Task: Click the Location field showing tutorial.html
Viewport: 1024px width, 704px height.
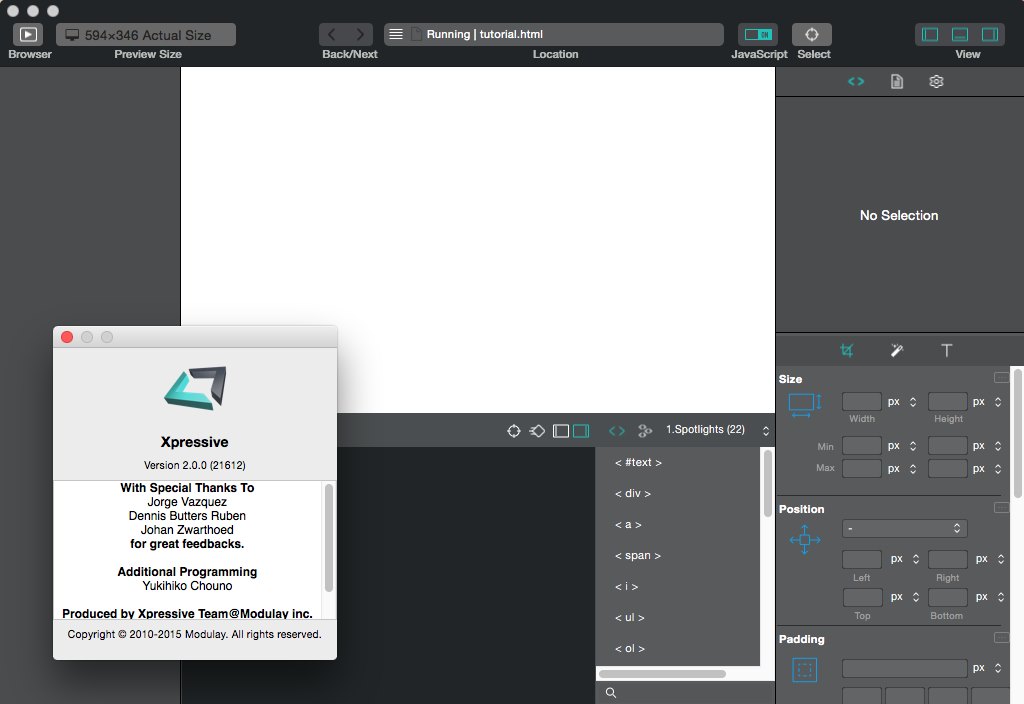Action: [554, 35]
